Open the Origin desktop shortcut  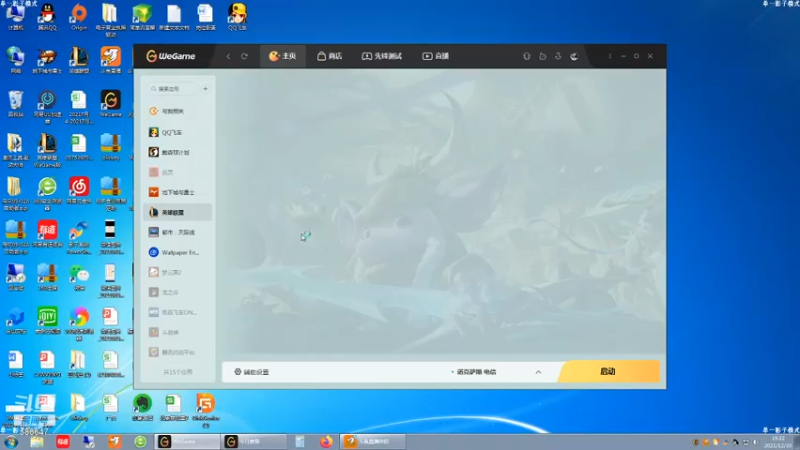point(79,17)
